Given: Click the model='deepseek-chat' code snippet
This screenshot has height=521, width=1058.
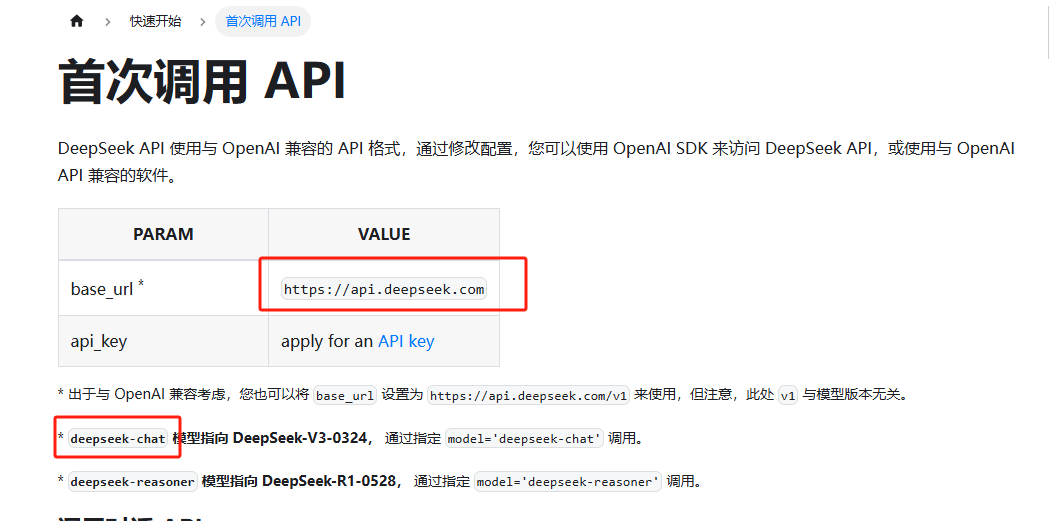Looking at the screenshot, I should click(524, 439).
